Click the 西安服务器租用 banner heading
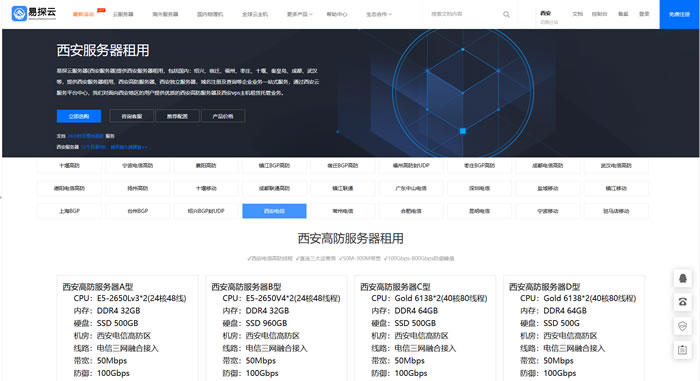The width and height of the screenshot is (700, 381). point(103,50)
